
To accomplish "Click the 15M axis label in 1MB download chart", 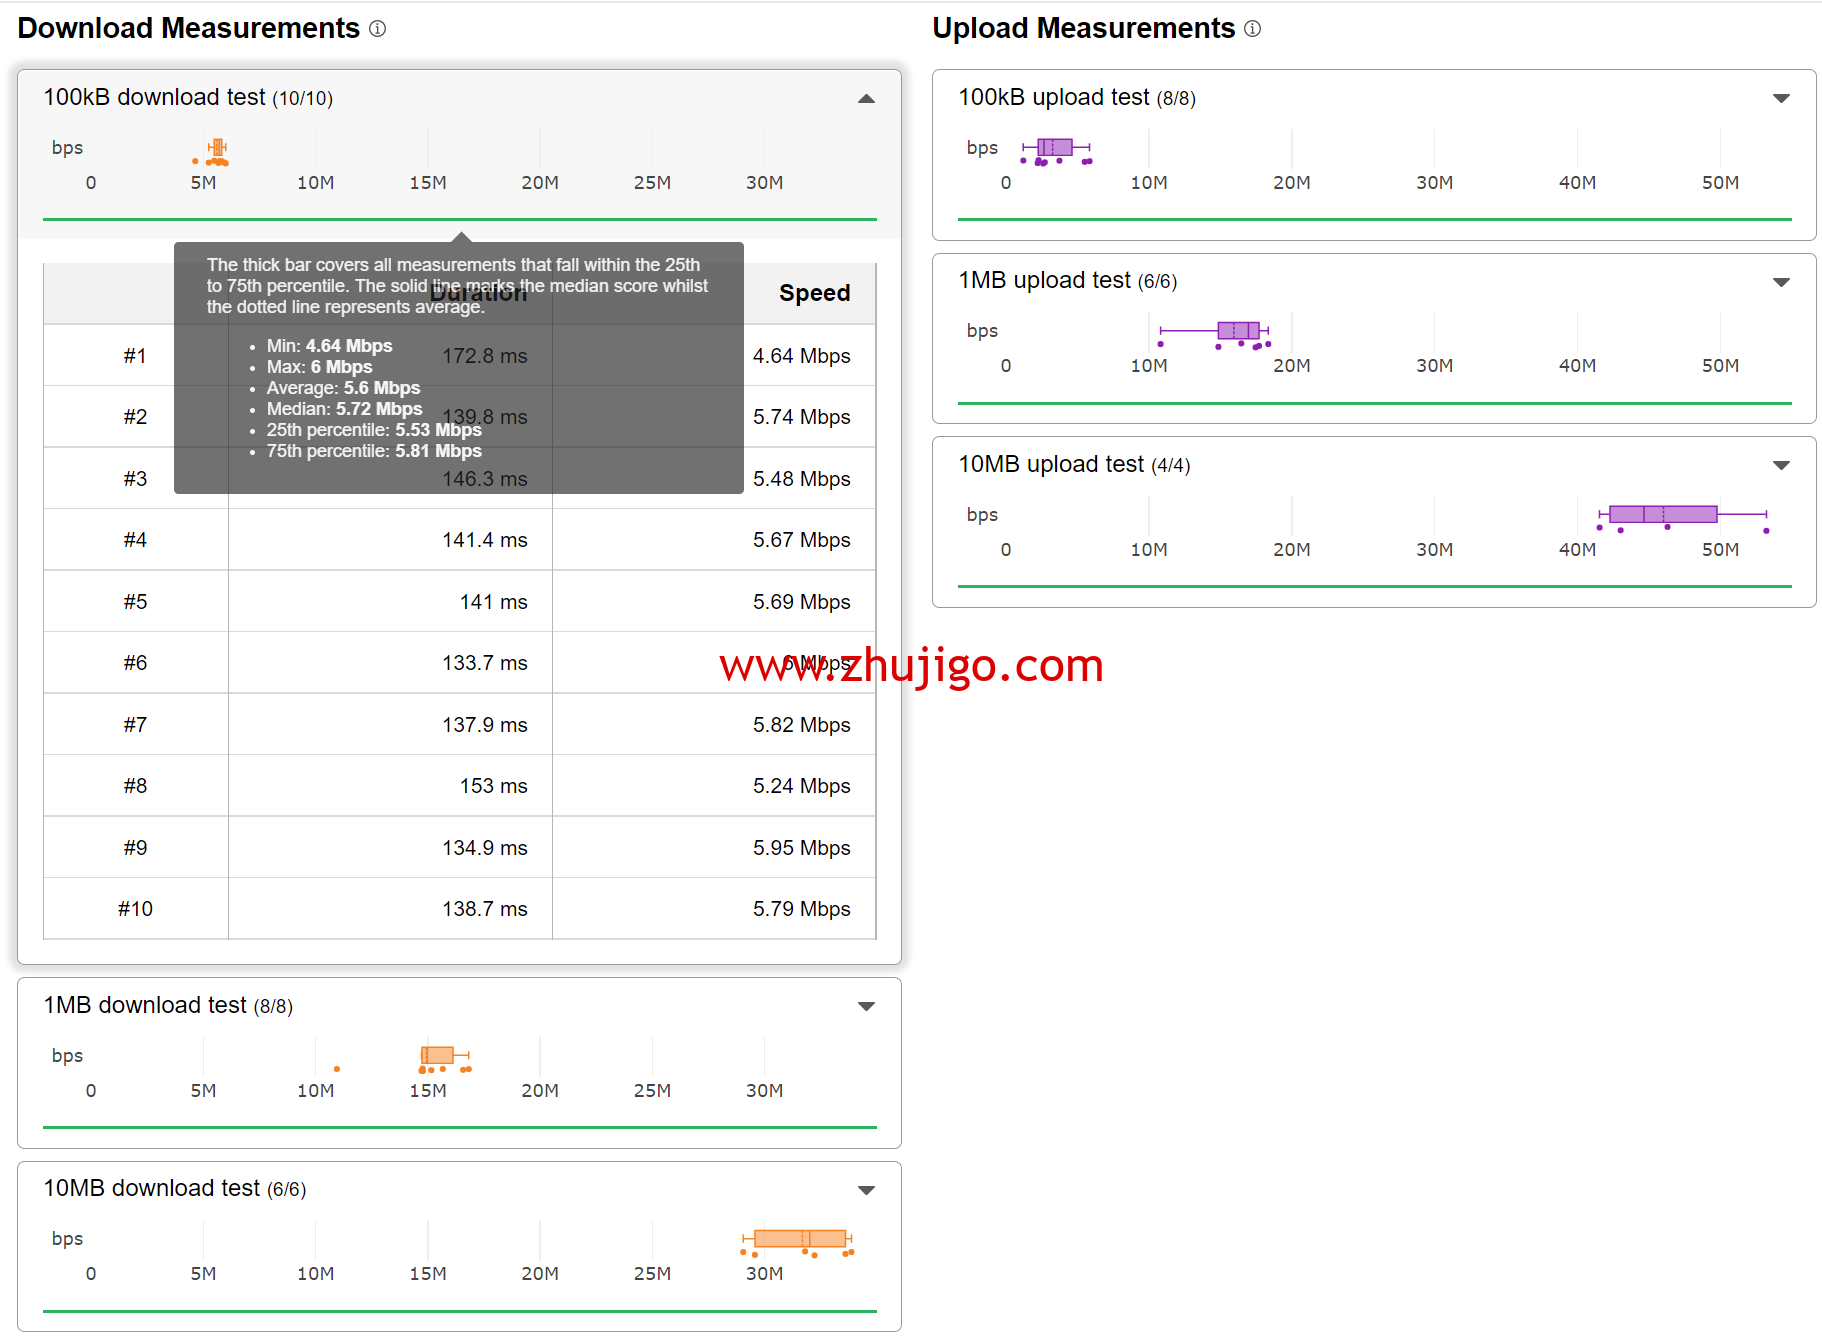I will point(428,1091).
